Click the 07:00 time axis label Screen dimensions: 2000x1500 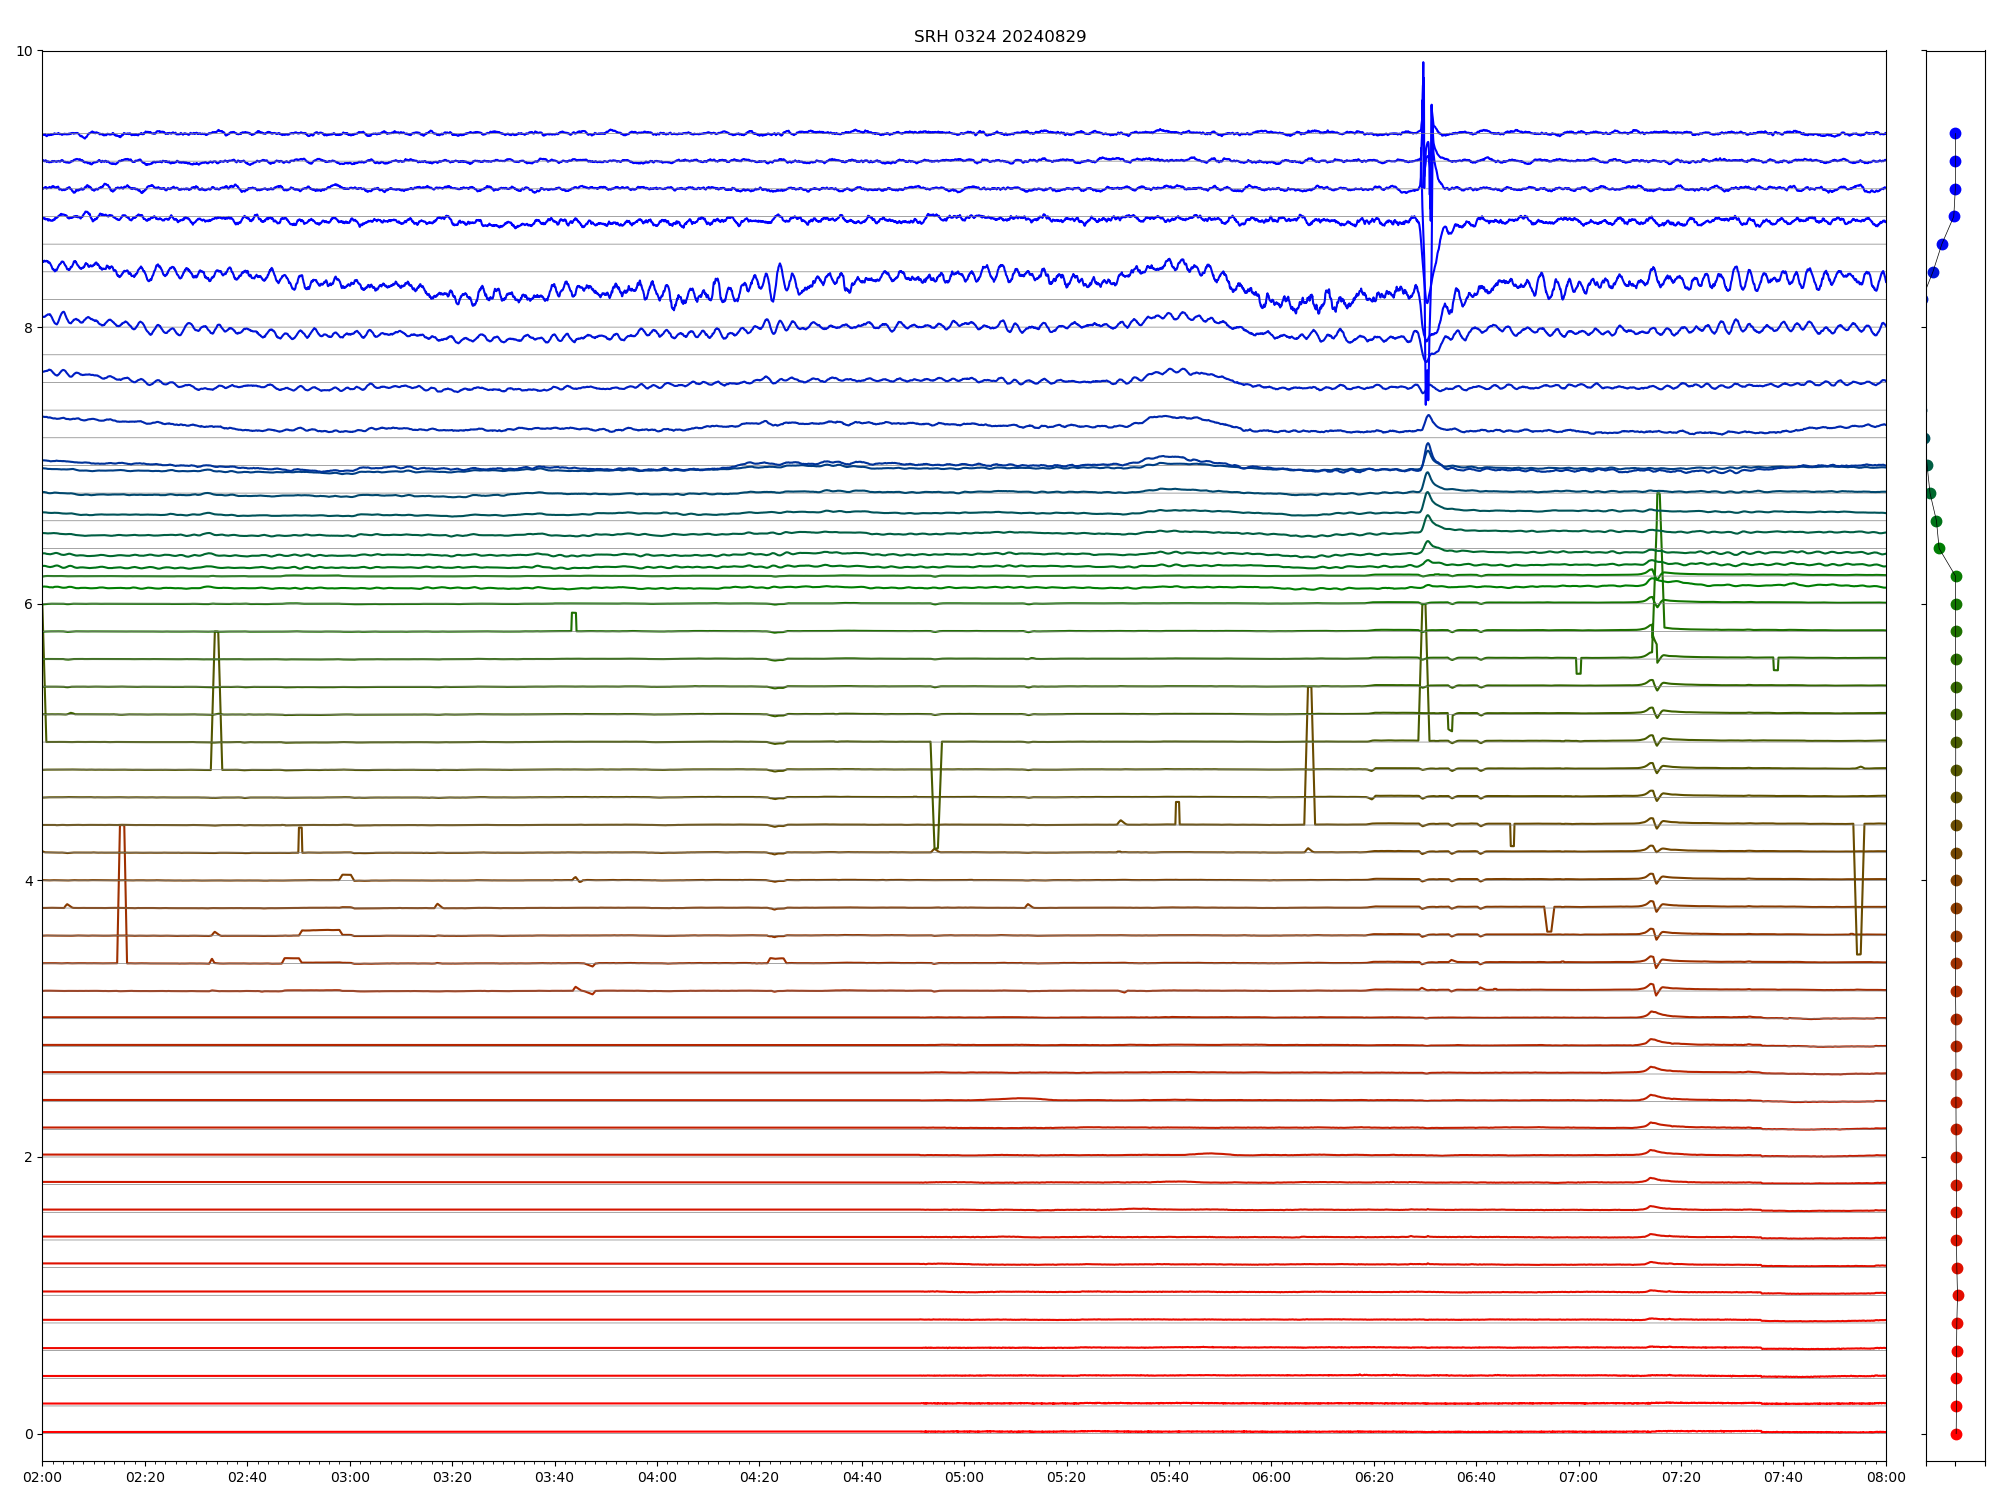1579,1477
